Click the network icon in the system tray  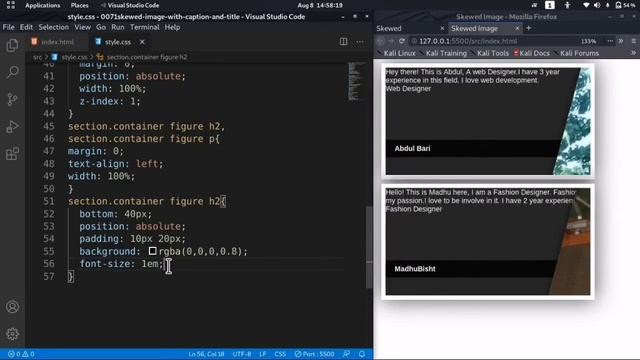586,5
